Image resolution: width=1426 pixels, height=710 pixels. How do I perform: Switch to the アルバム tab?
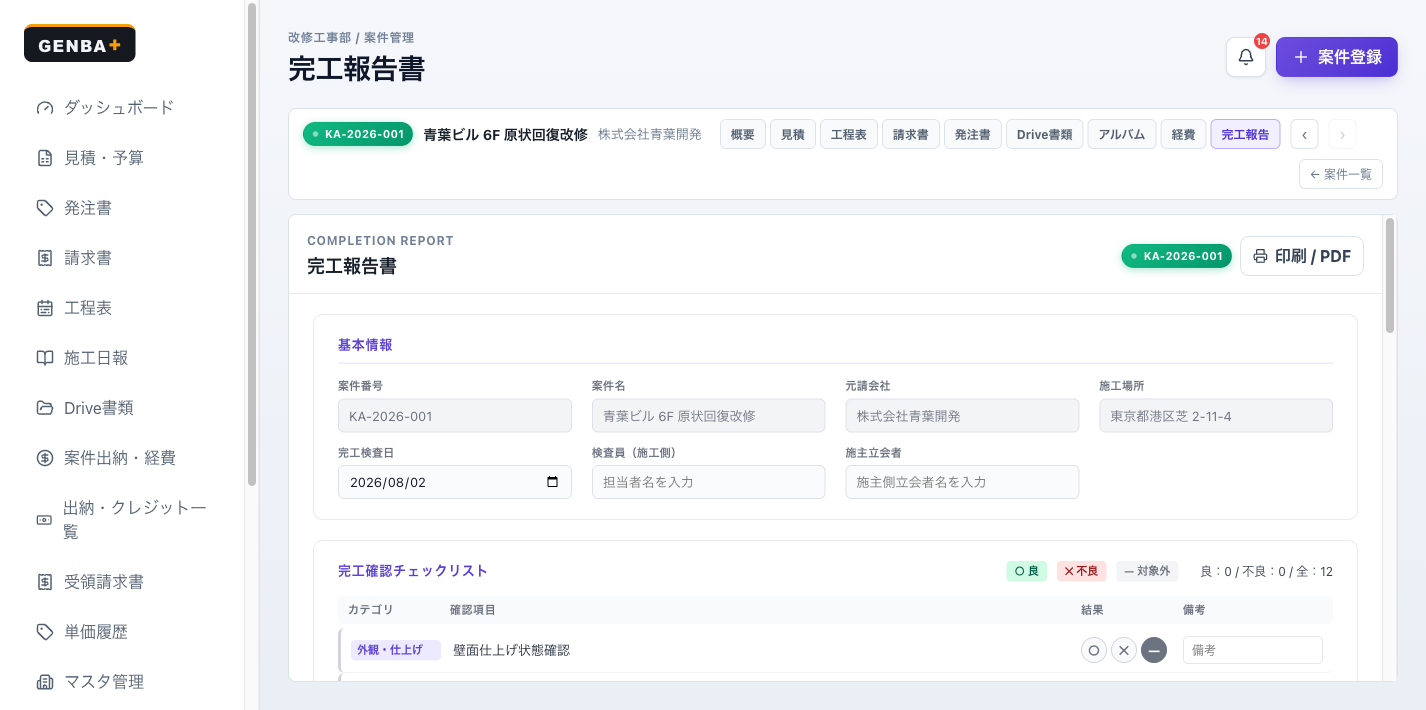[1122, 134]
